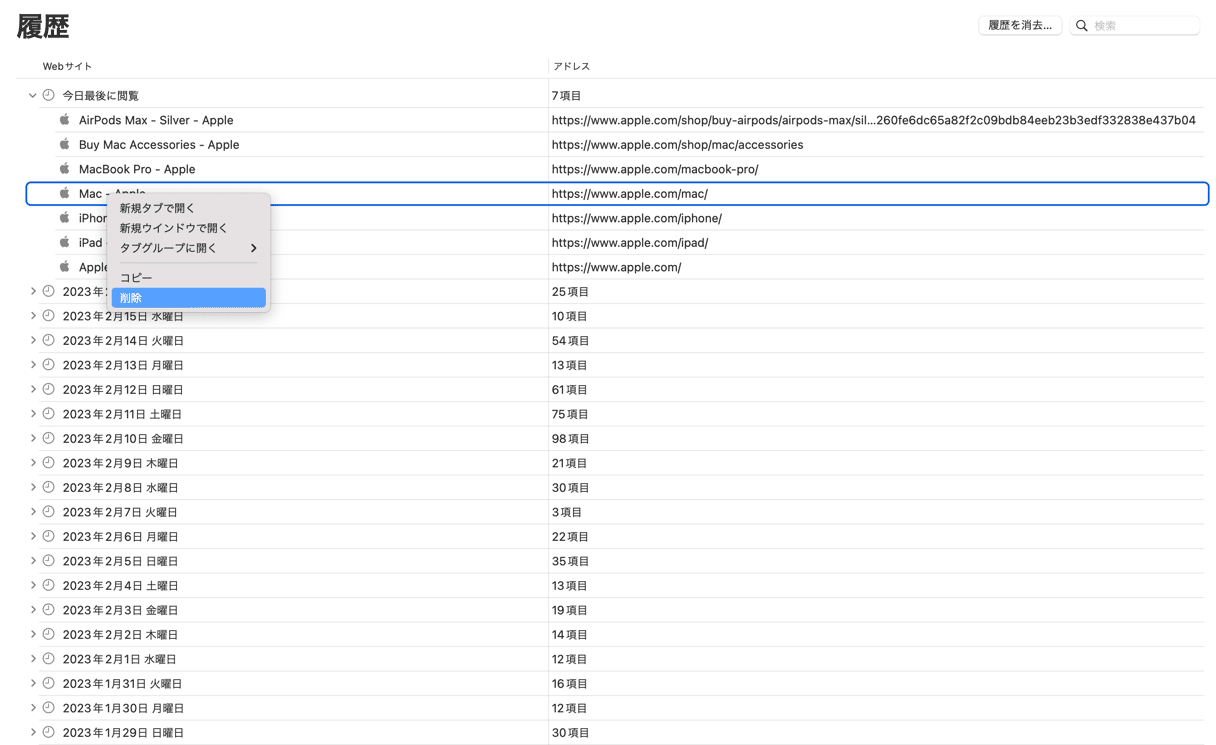Image resolution: width=1216 pixels, height=745 pixels.
Task: Click Apple favicon beside MacBook Pro row
Action: point(65,168)
